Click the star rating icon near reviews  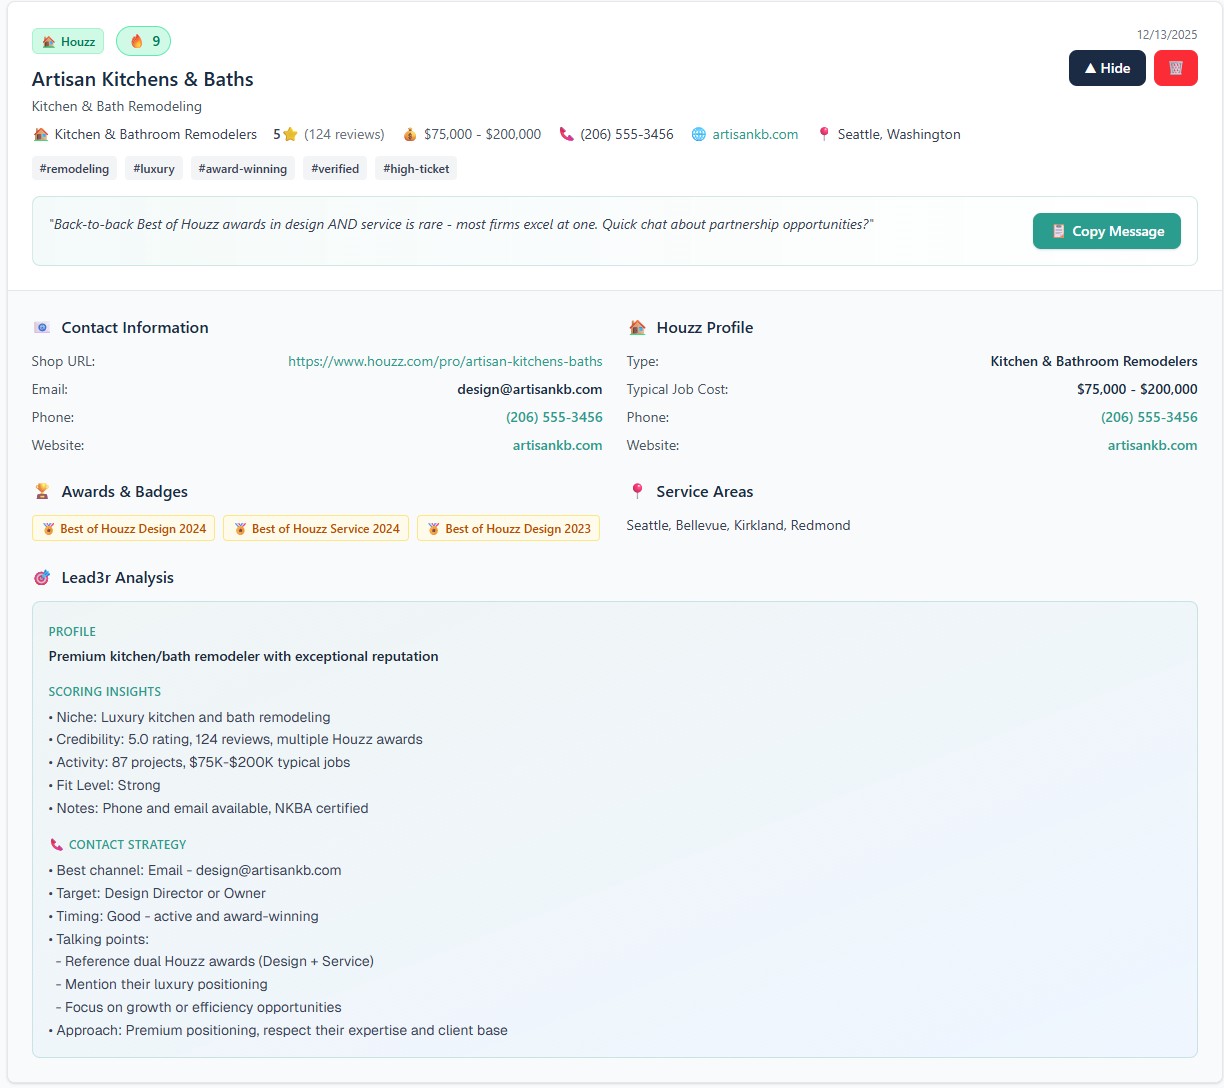[x=290, y=134]
